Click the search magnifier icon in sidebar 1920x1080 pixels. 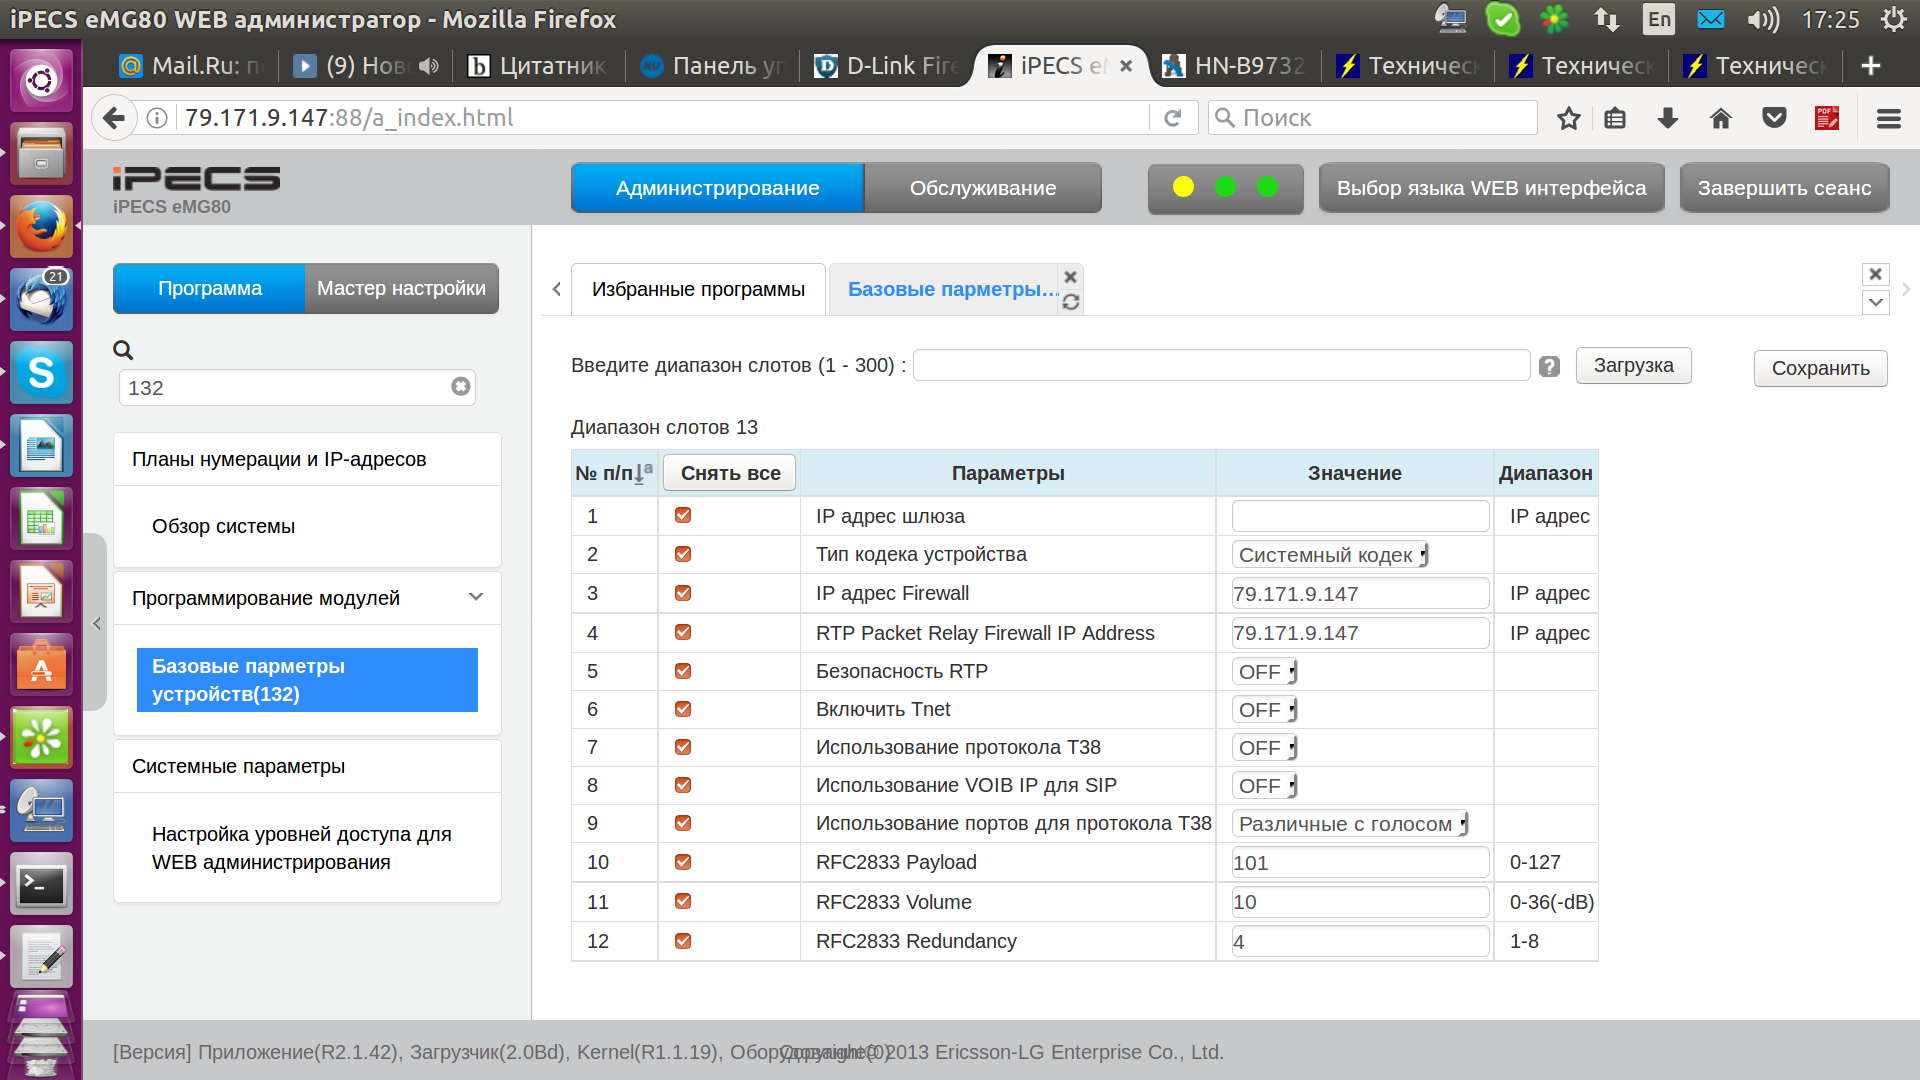(x=123, y=350)
